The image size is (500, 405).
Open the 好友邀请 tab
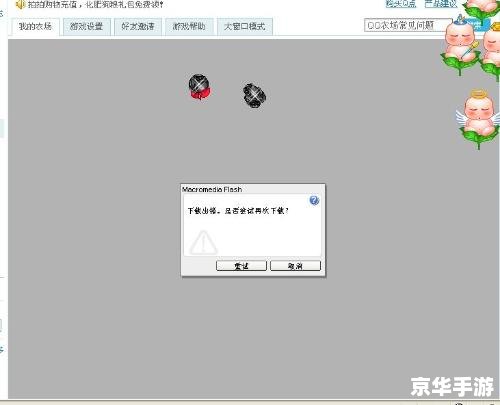pyautogui.click(x=138, y=27)
